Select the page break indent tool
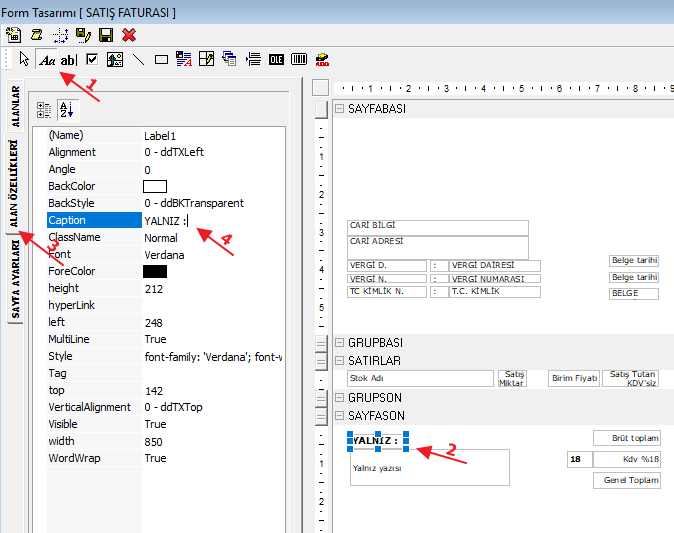674x533 pixels. pyautogui.click(x=253, y=59)
